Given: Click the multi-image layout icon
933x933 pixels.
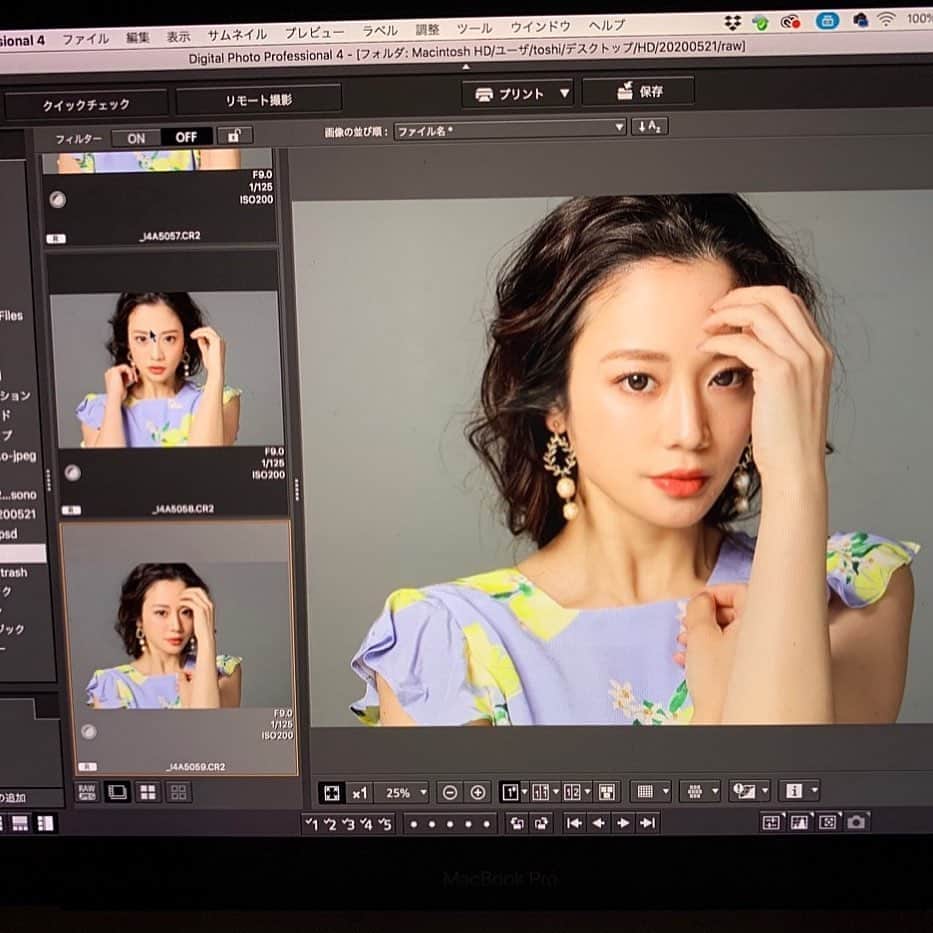Looking at the screenshot, I should click(607, 792).
